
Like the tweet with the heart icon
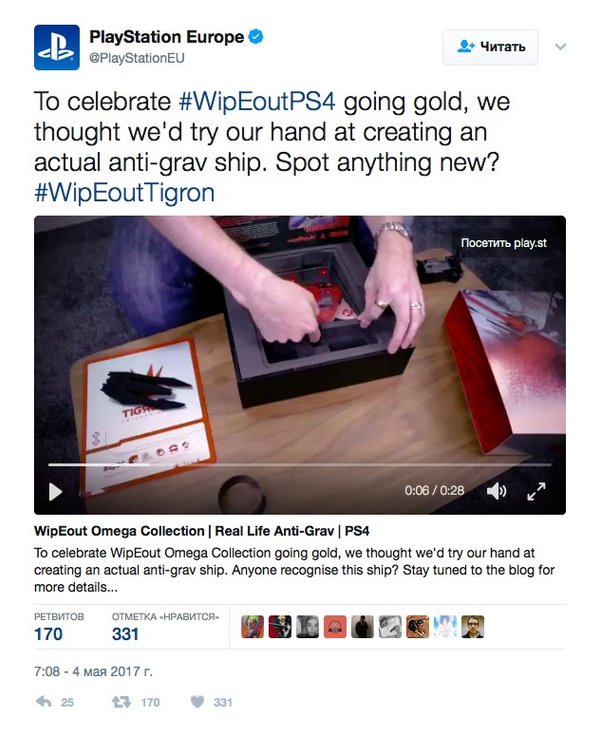[x=197, y=702]
